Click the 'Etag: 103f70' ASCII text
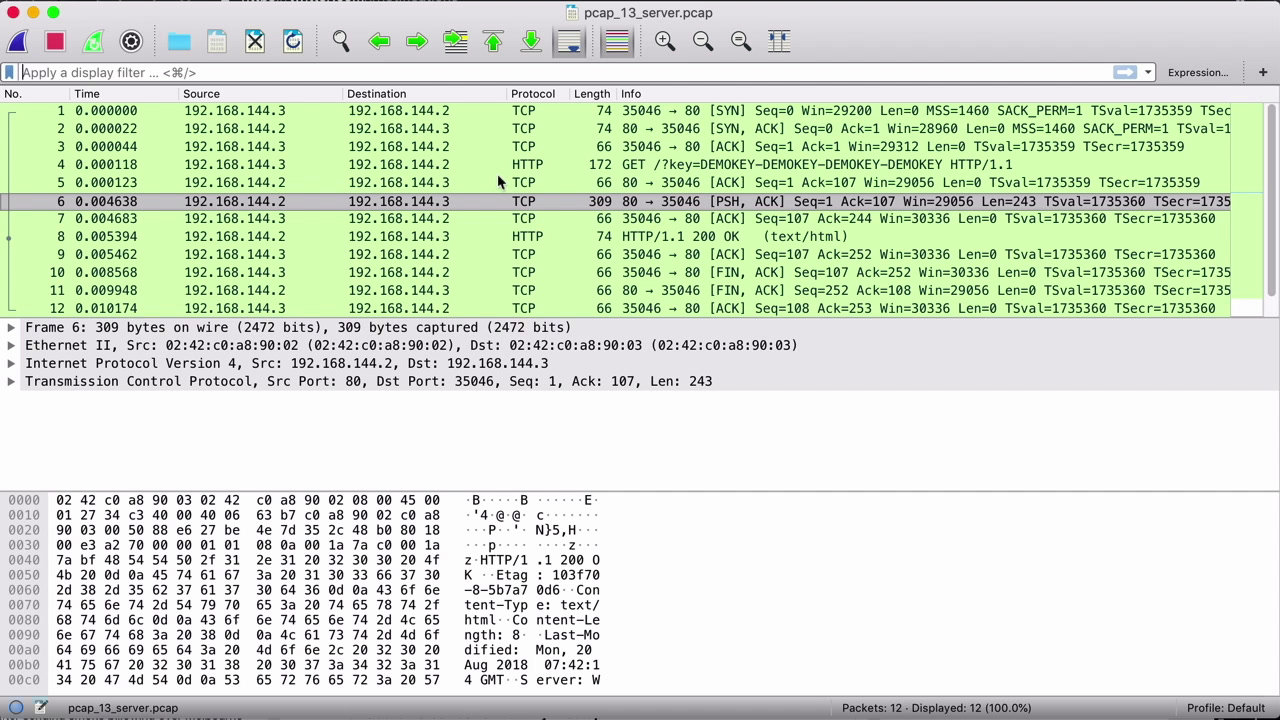The width and height of the screenshot is (1280, 720). coord(547,575)
